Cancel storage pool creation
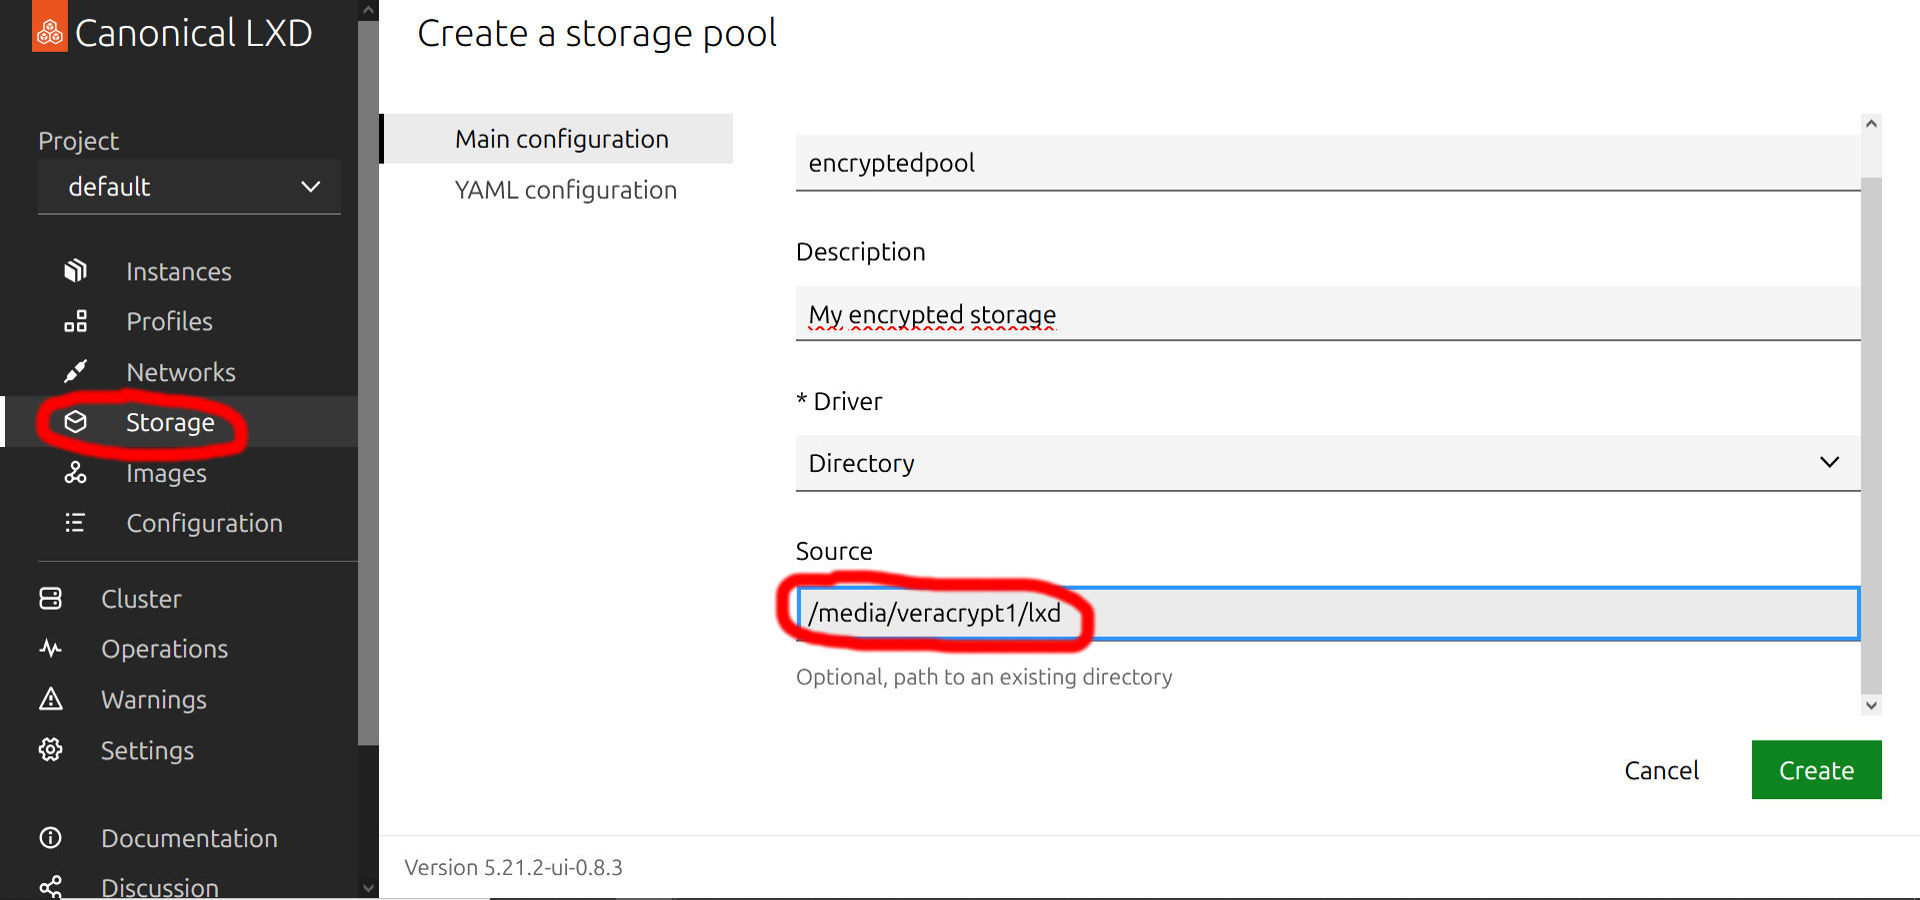1920x900 pixels. coord(1661,770)
